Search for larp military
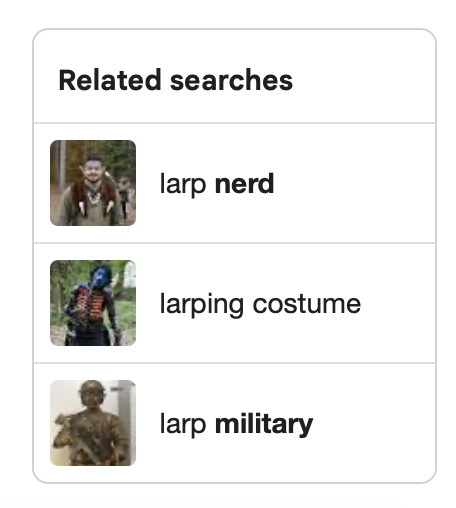 point(236,424)
